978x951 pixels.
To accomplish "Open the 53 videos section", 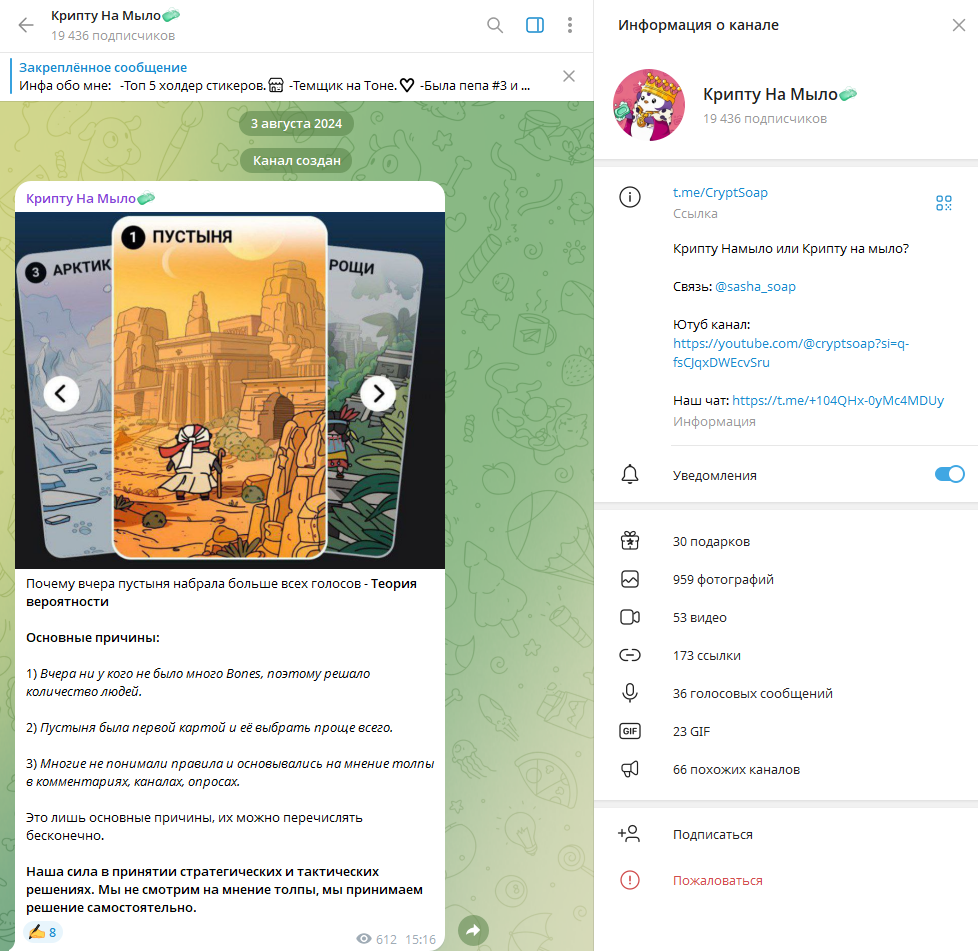I will tap(786, 617).
